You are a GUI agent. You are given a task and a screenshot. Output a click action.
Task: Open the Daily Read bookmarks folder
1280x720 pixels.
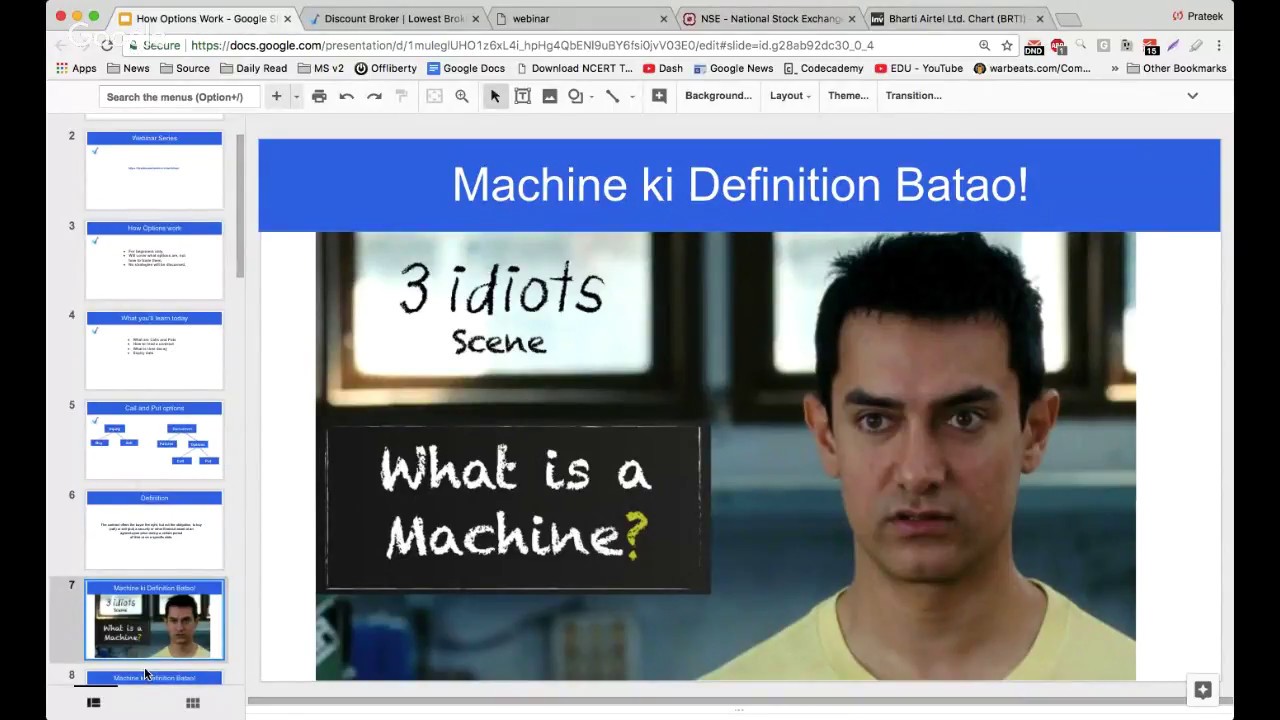[x=253, y=68]
